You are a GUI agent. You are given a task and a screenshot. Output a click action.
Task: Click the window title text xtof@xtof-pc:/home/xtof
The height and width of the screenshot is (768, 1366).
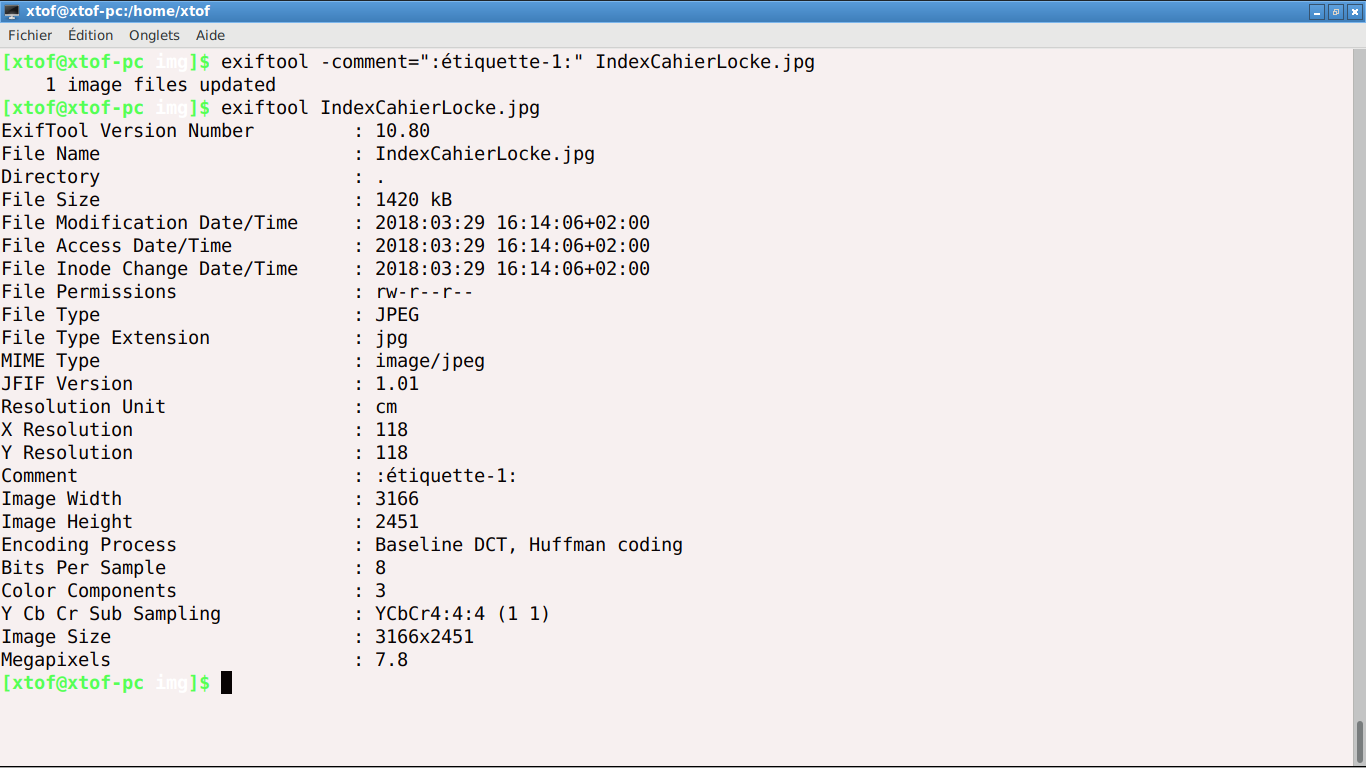point(118,11)
